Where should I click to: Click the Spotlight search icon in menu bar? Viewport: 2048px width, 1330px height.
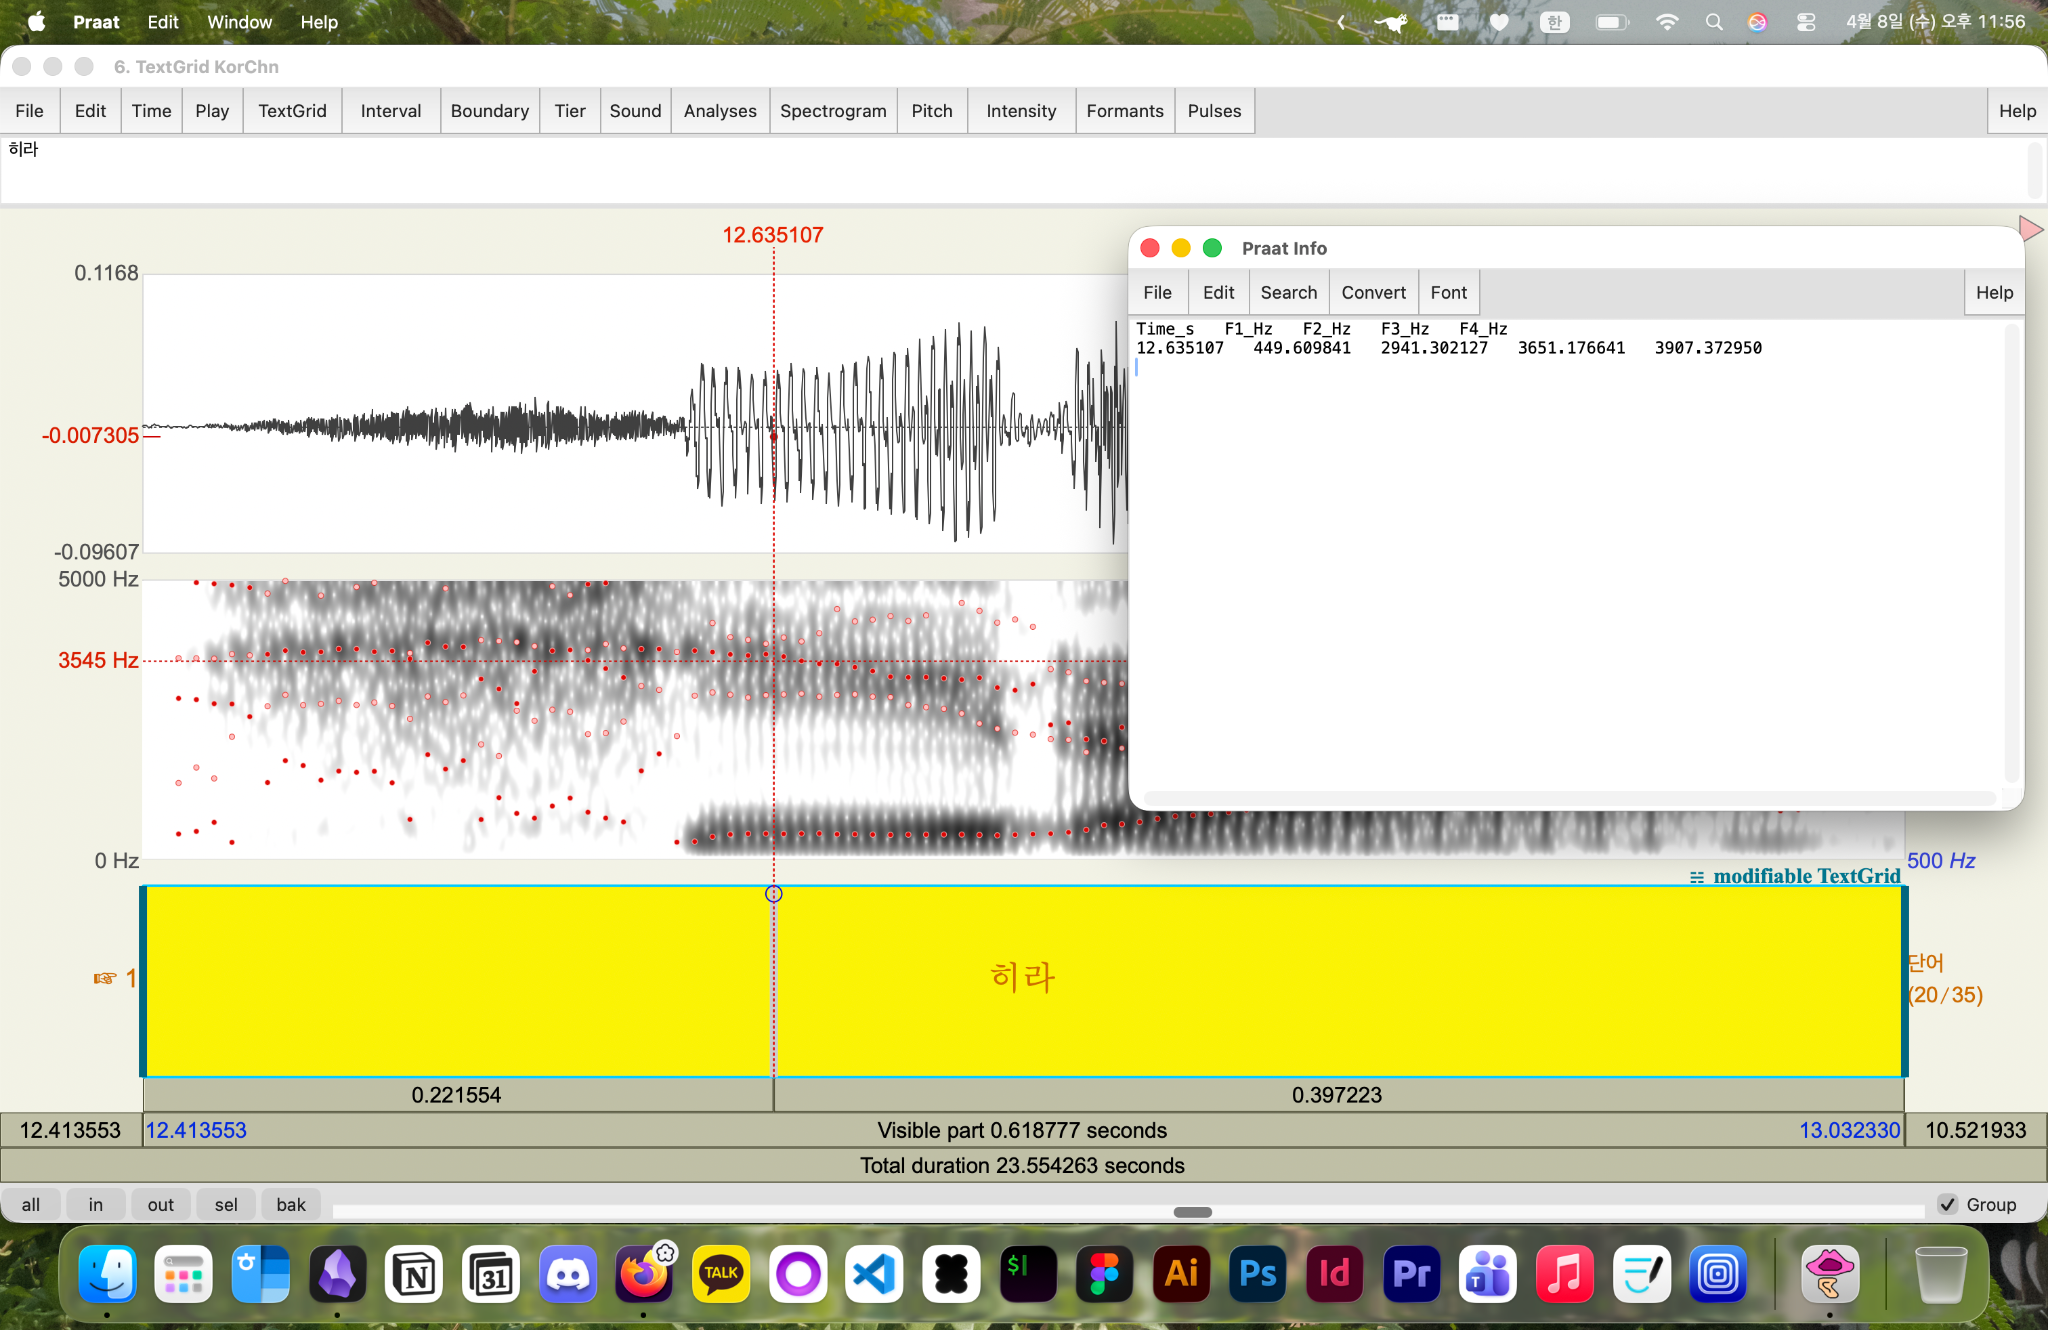coord(1714,22)
